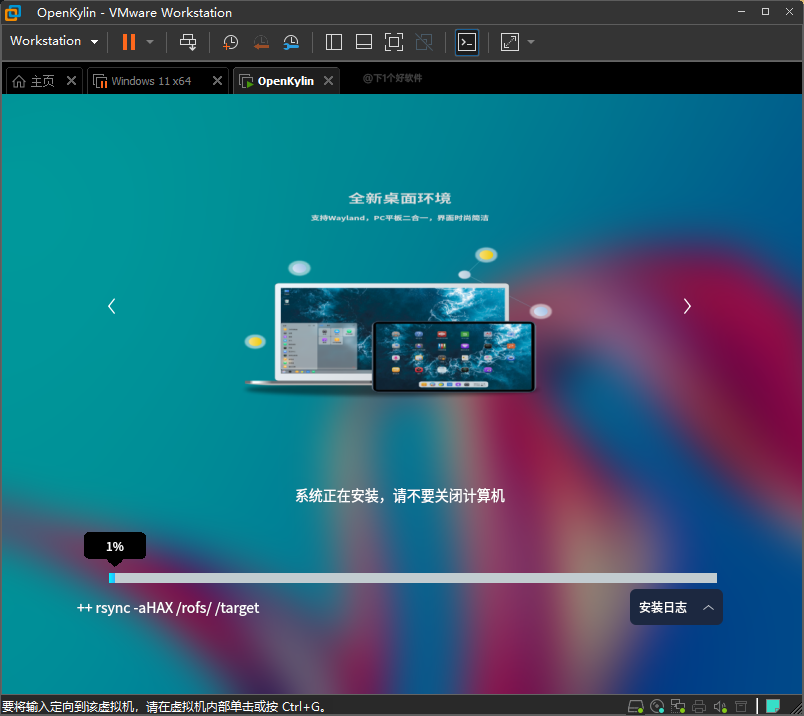The image size is (804, 716).
Task: Click the 1% progress tooltip
Action: (115, 547)
